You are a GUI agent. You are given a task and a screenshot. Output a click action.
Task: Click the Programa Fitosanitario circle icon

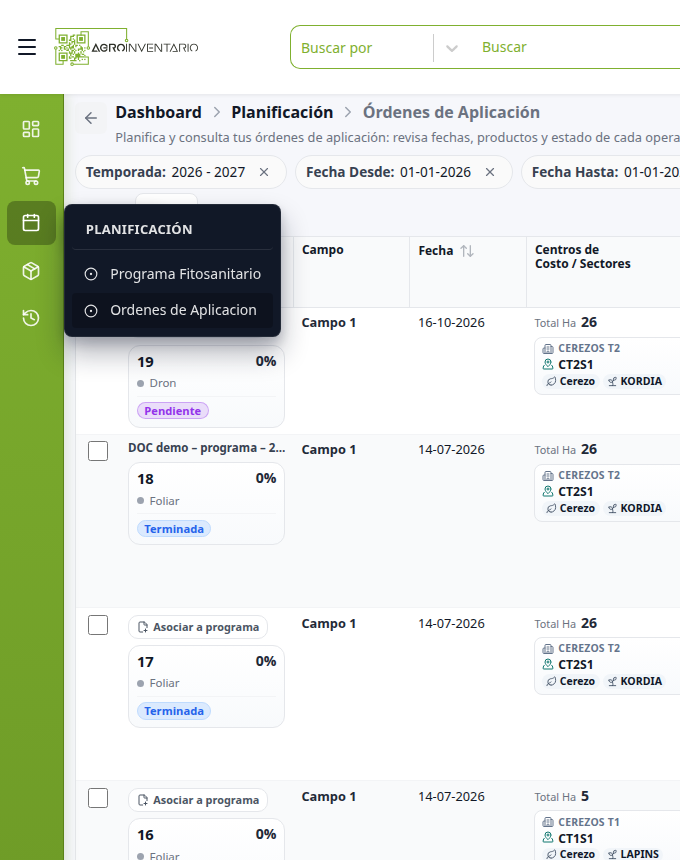[91, 274]
